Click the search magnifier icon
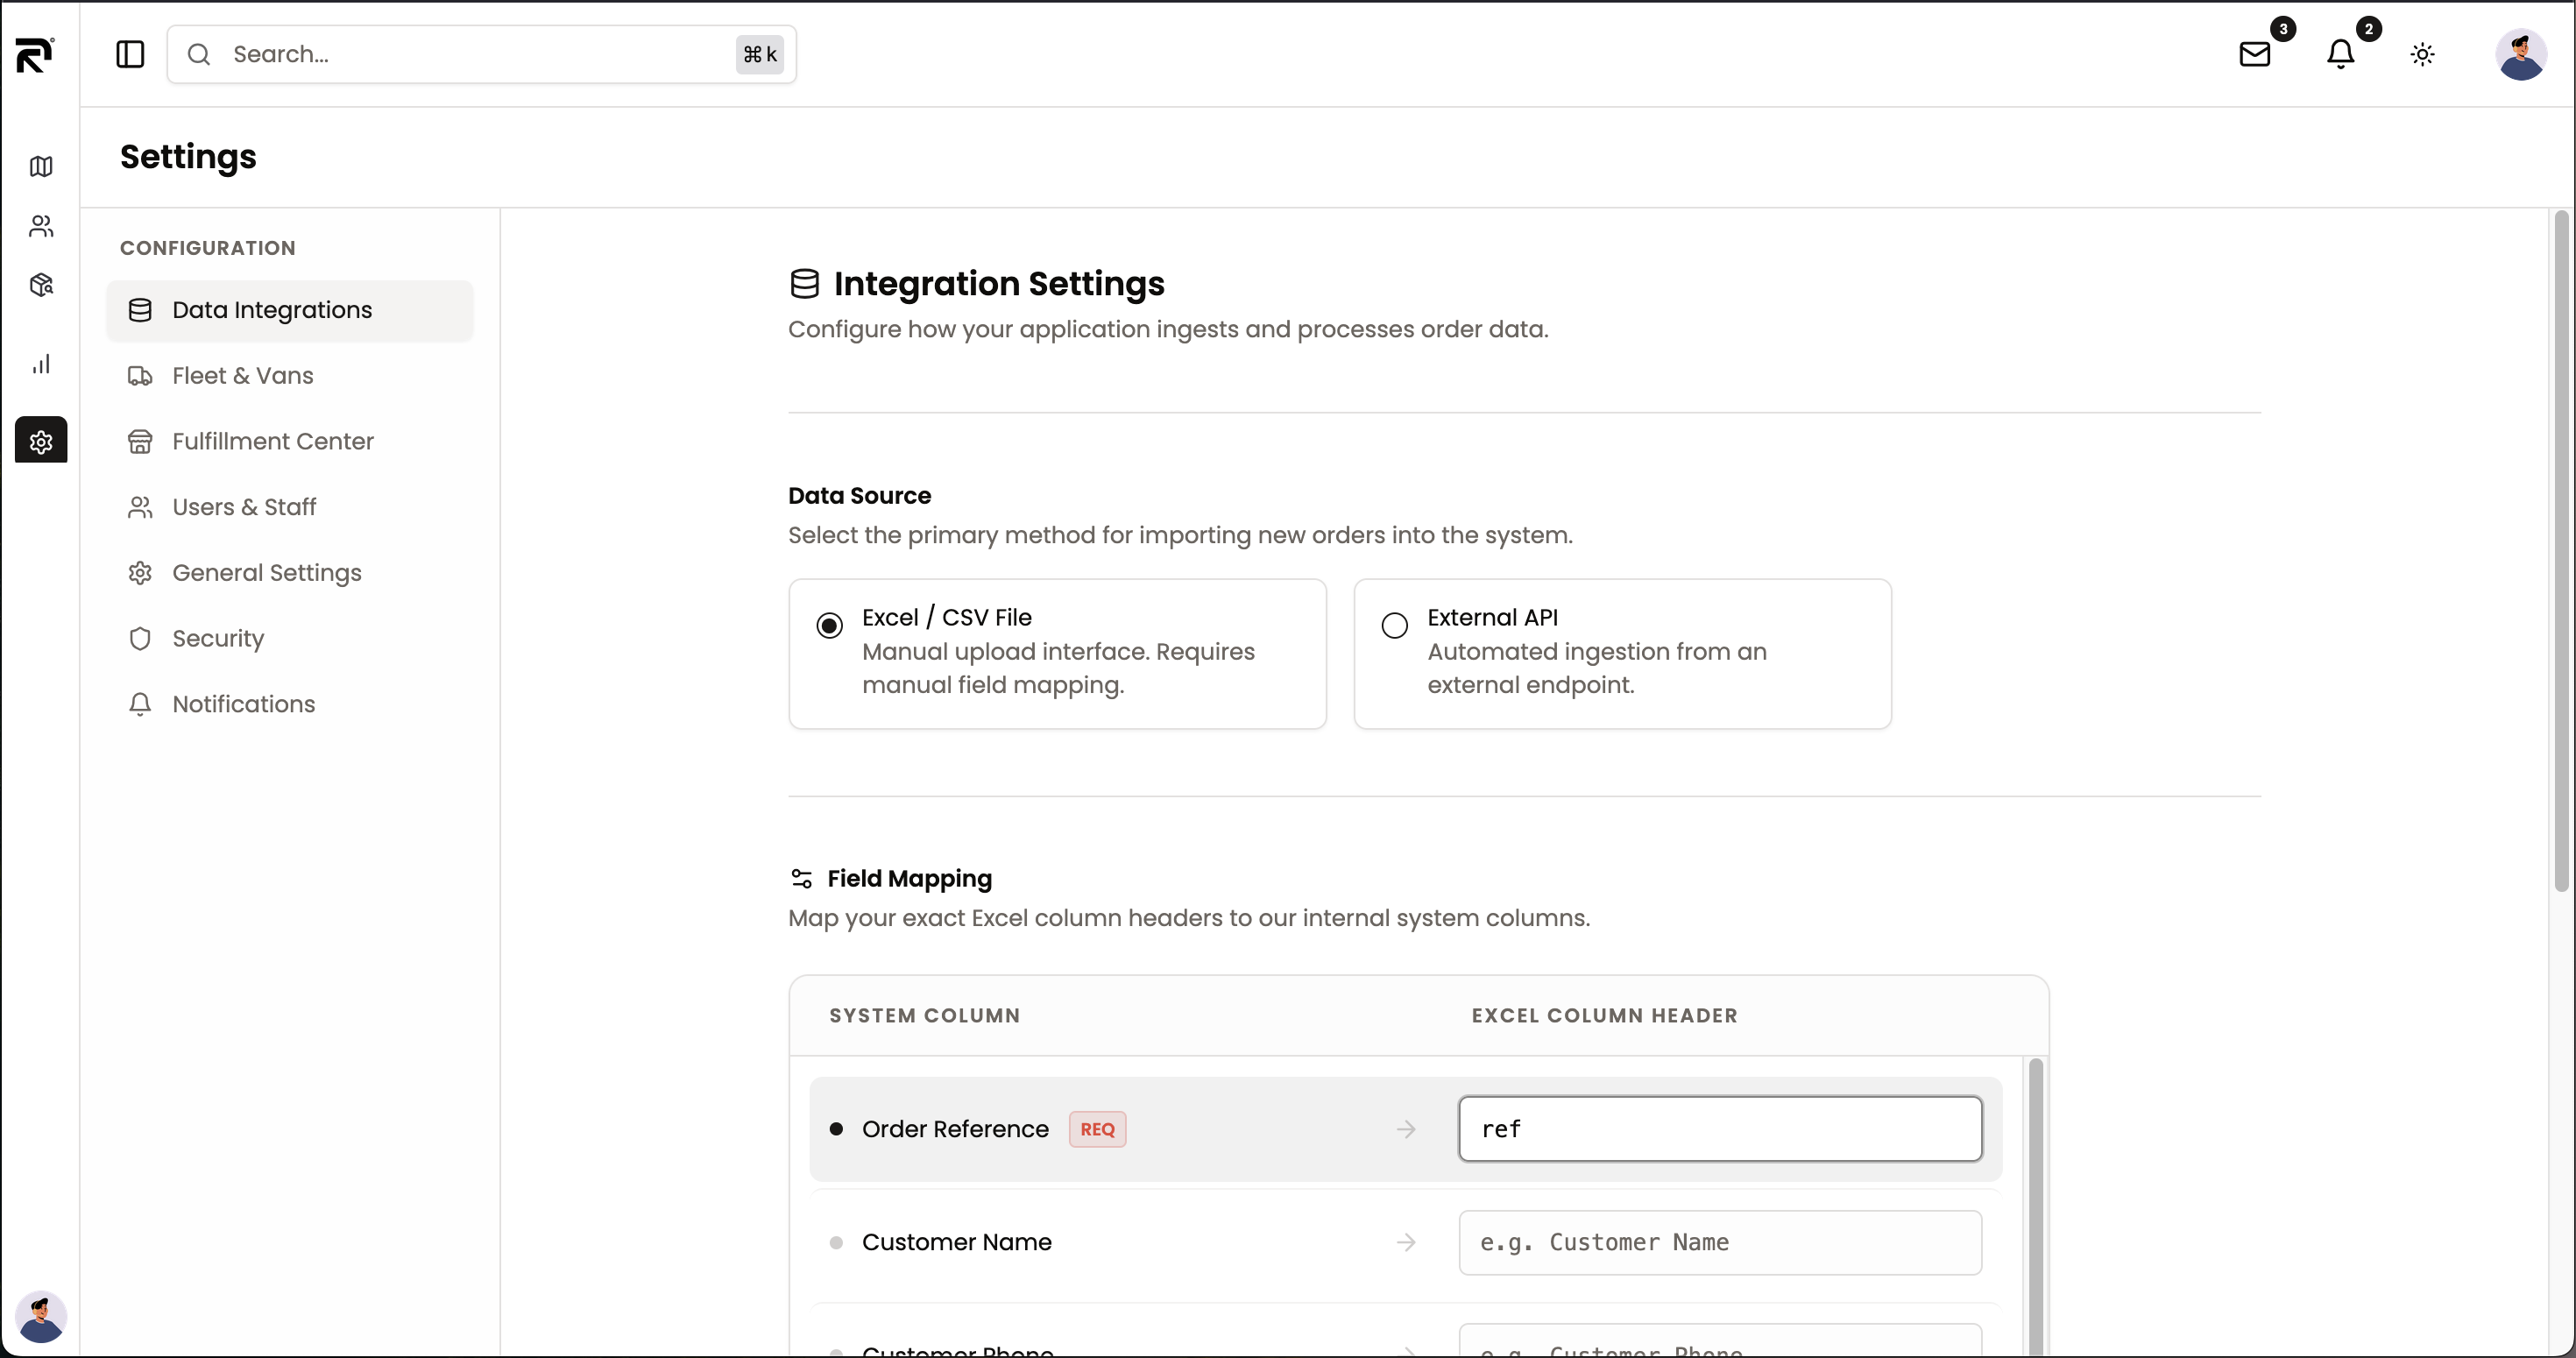Image resolution: width=2576 pixels, height=1358 pixels. click(x=199, y=54)
